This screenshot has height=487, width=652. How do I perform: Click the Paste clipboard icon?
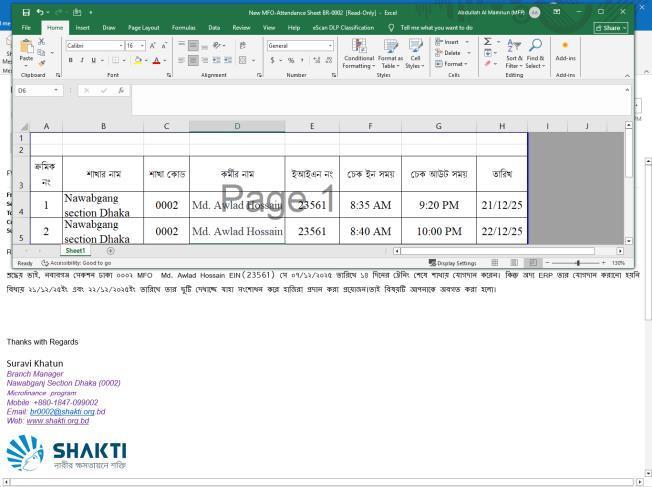coord(27,51)
